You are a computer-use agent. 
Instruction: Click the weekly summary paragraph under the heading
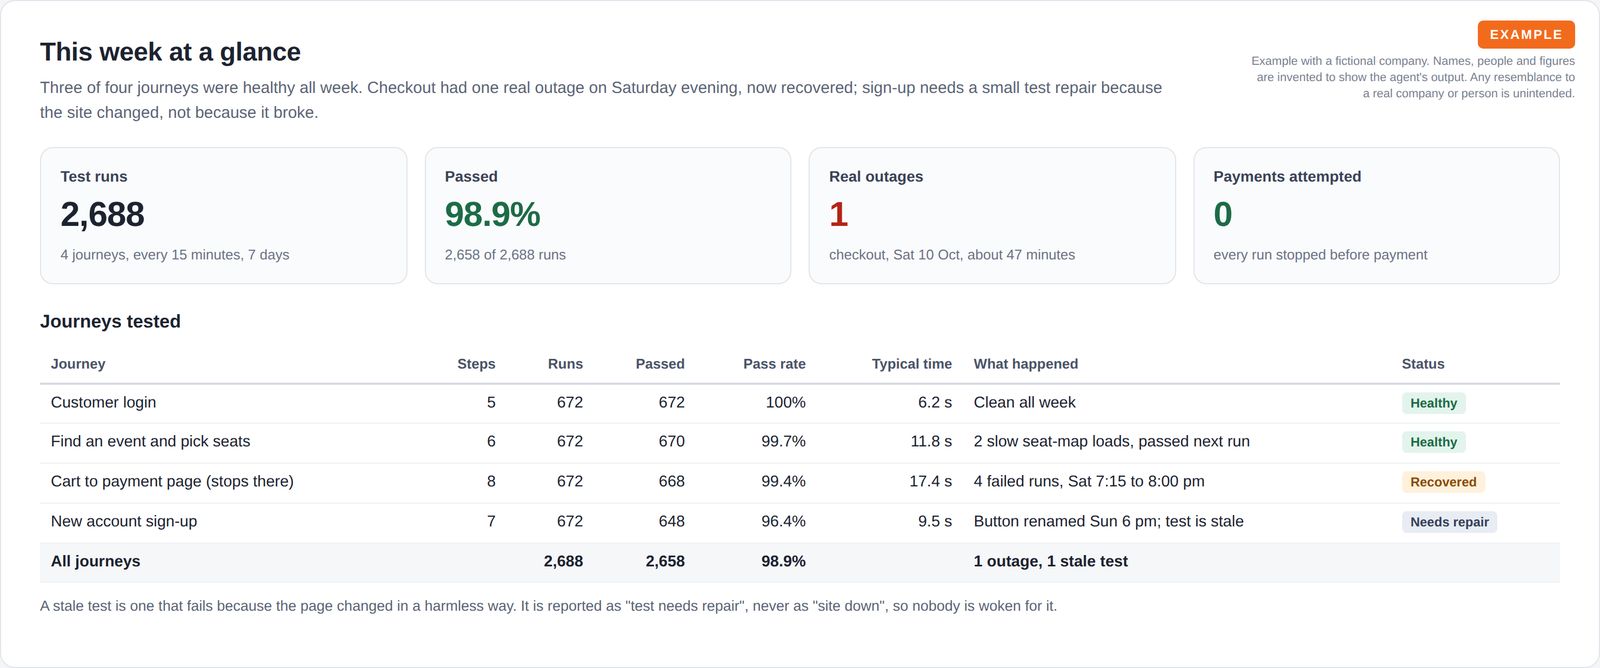pyautogui.click(x=601, y=100)
